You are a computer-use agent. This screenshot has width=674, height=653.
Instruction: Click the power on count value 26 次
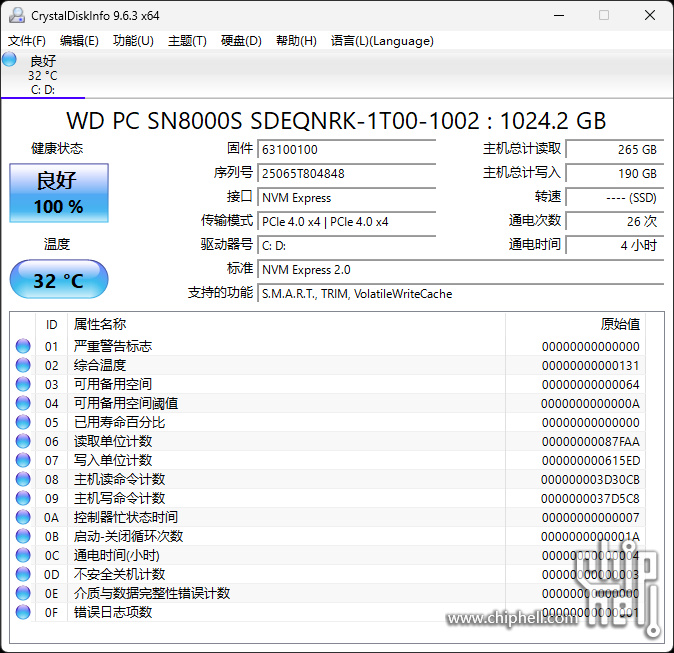coord(615,222)
